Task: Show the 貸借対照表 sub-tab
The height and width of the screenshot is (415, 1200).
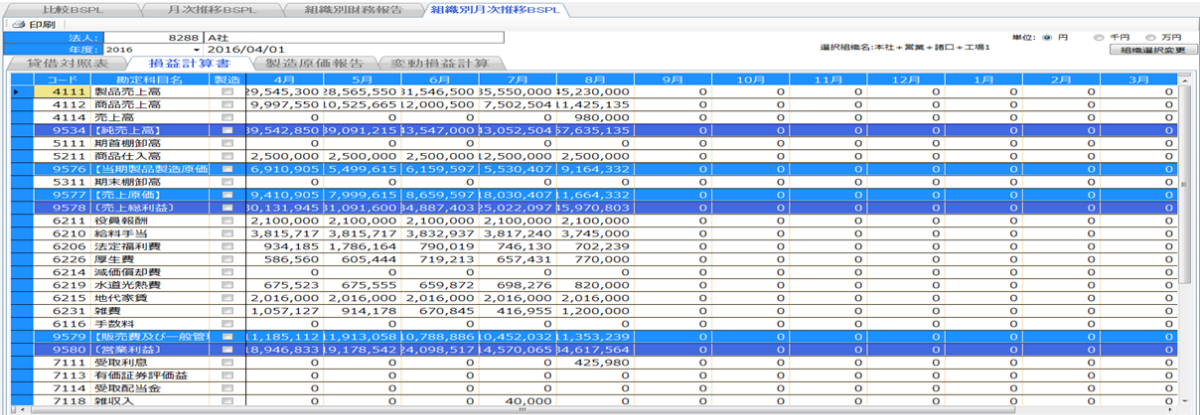Action: (x=62, y=64)
